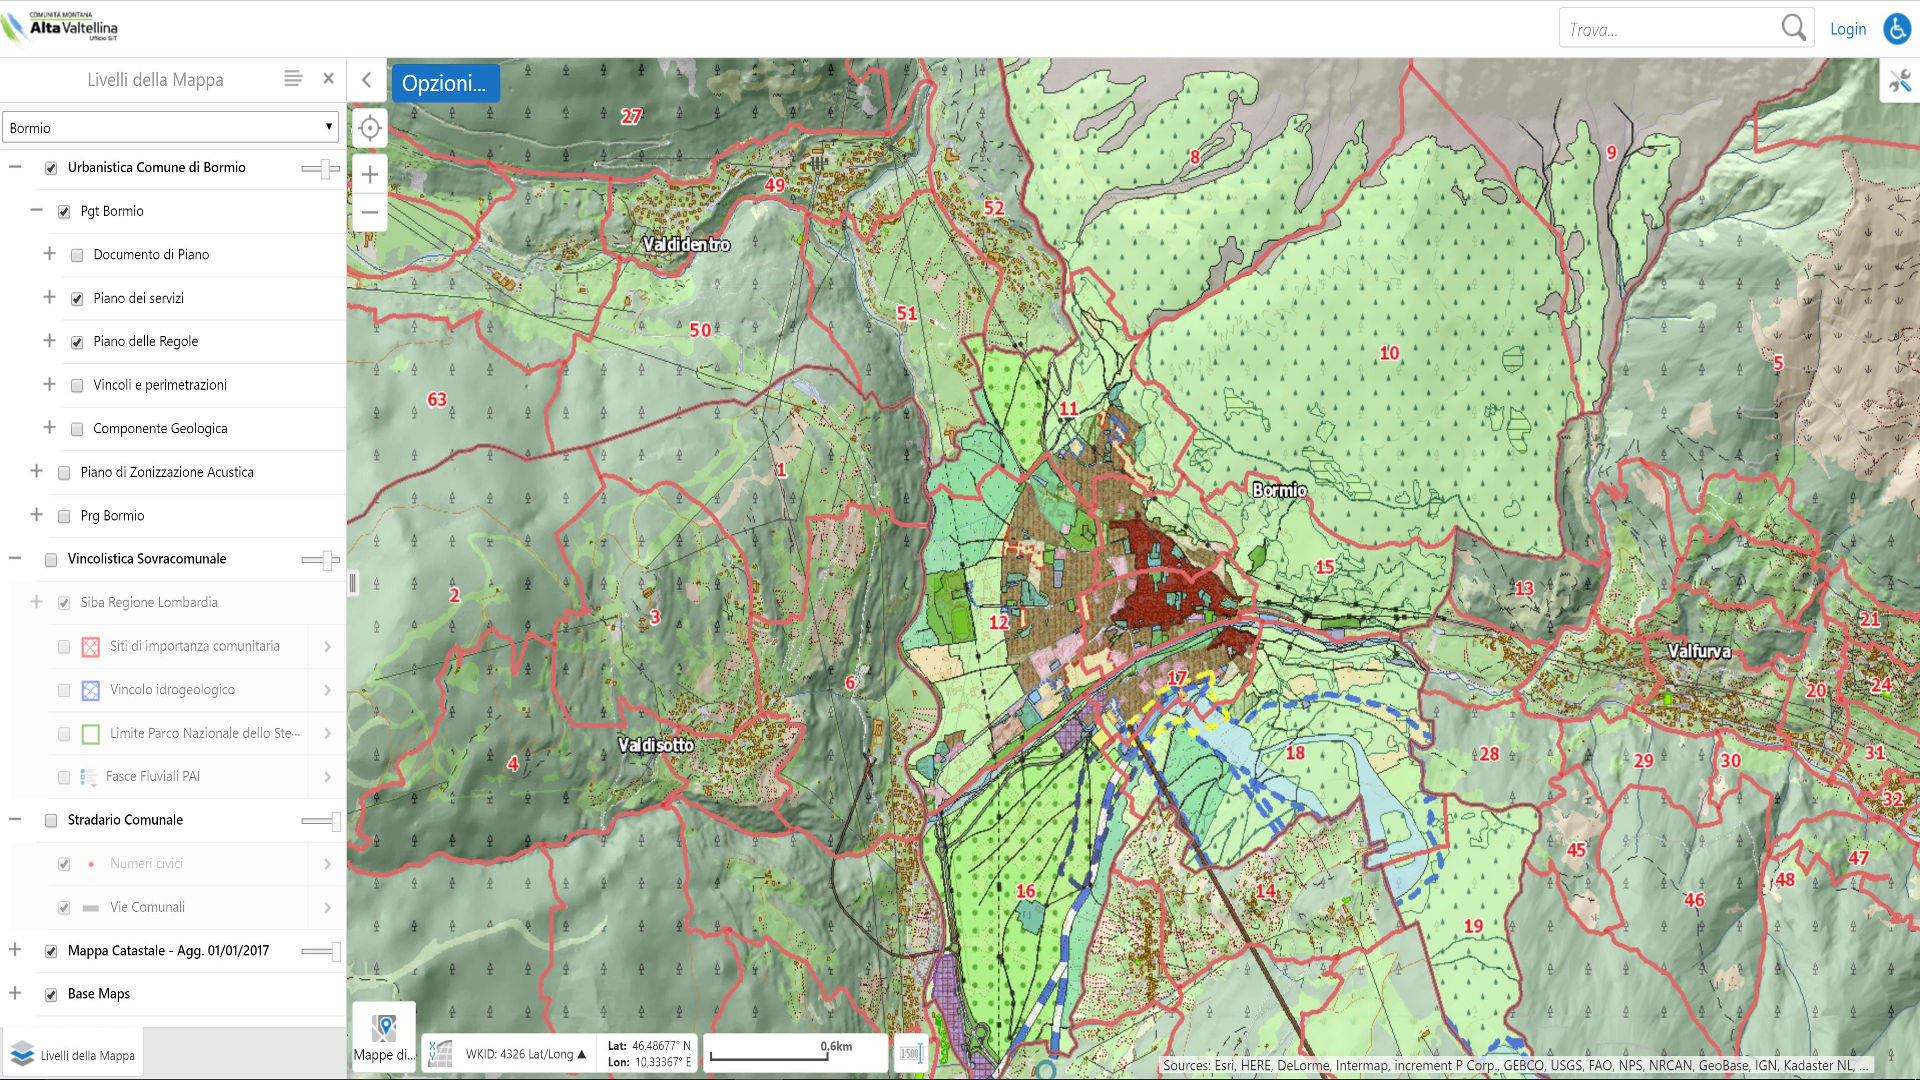Open the tools wrench icon
Viewport: 1920px width, 1080px height.
pos(1900,82)
